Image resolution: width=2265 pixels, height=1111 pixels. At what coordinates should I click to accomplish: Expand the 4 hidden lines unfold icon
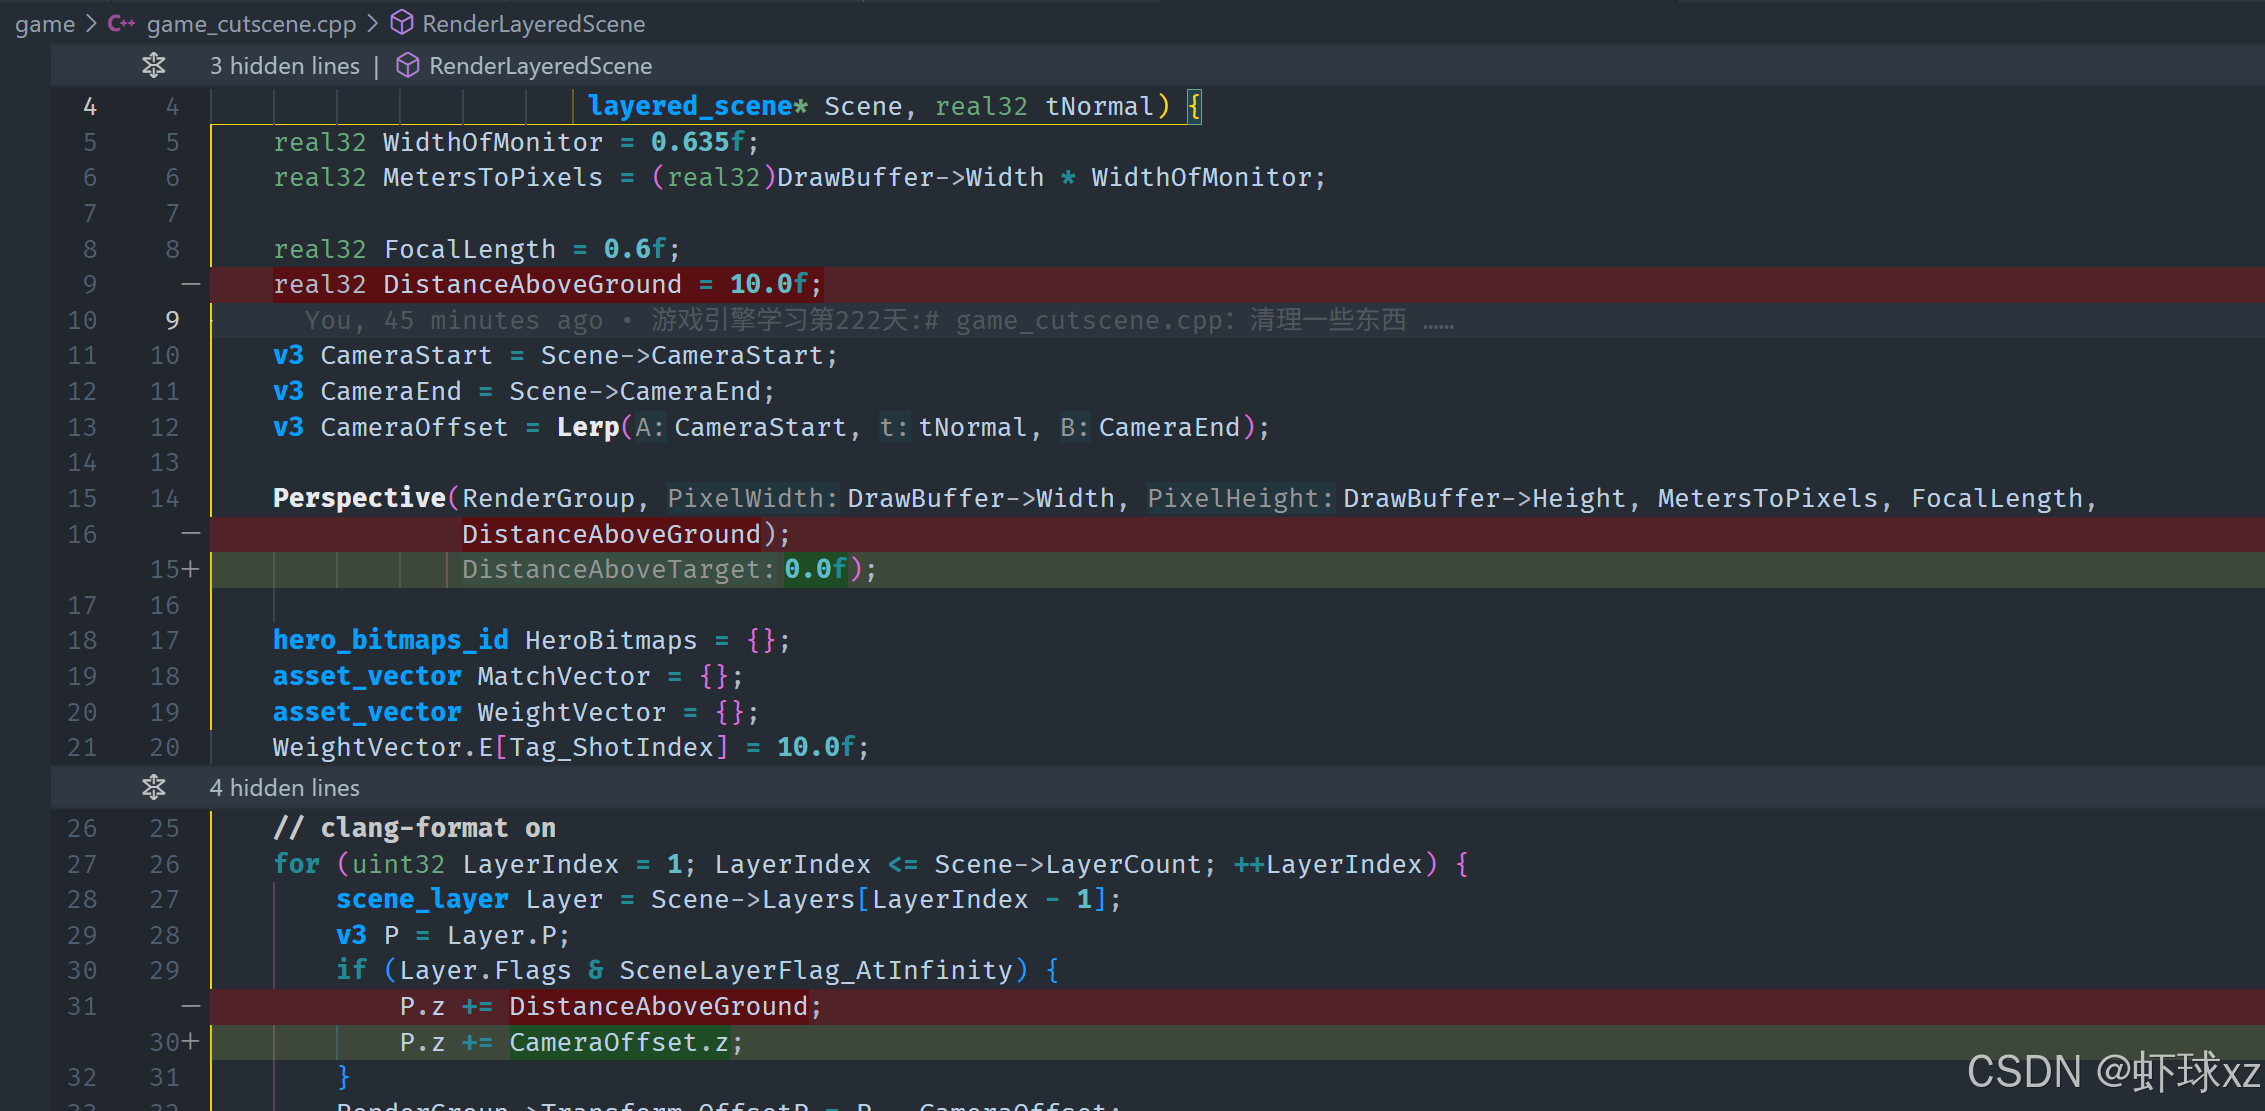(153, 788)
